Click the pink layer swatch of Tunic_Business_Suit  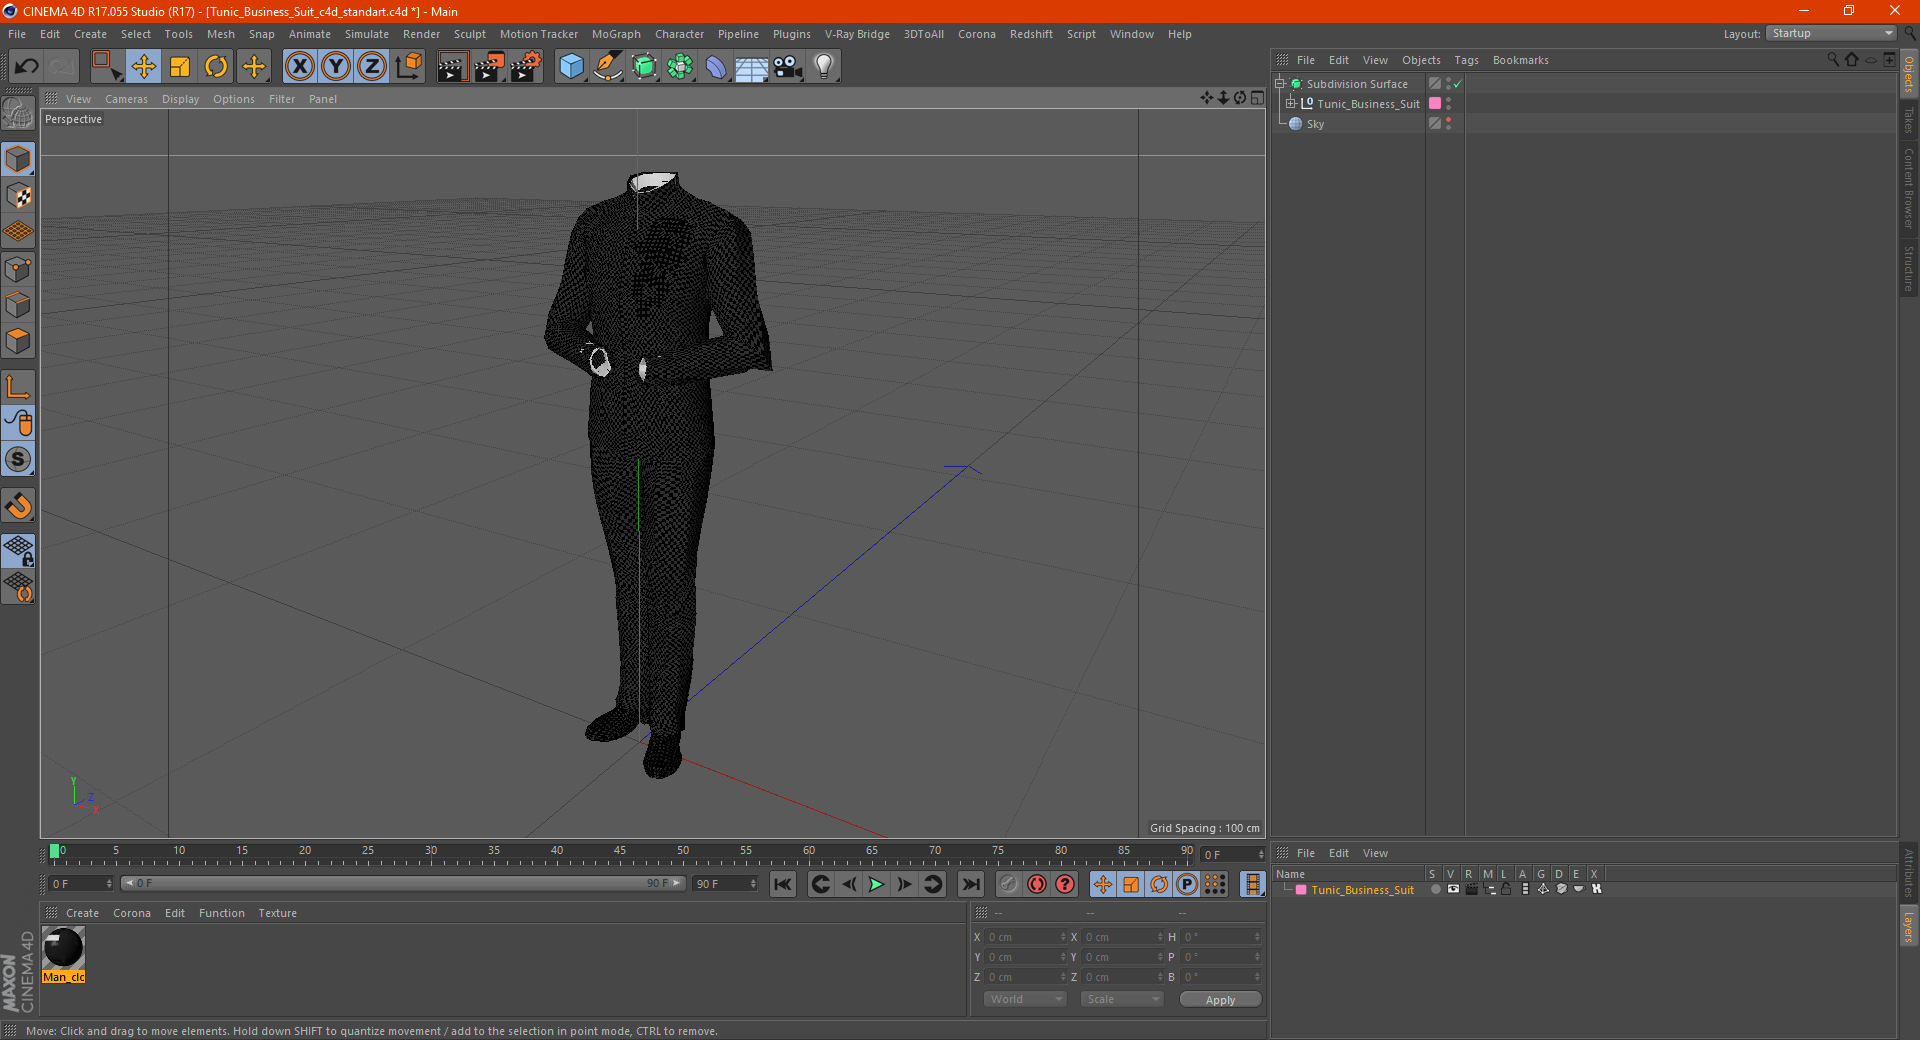[x=1435, y=103]
